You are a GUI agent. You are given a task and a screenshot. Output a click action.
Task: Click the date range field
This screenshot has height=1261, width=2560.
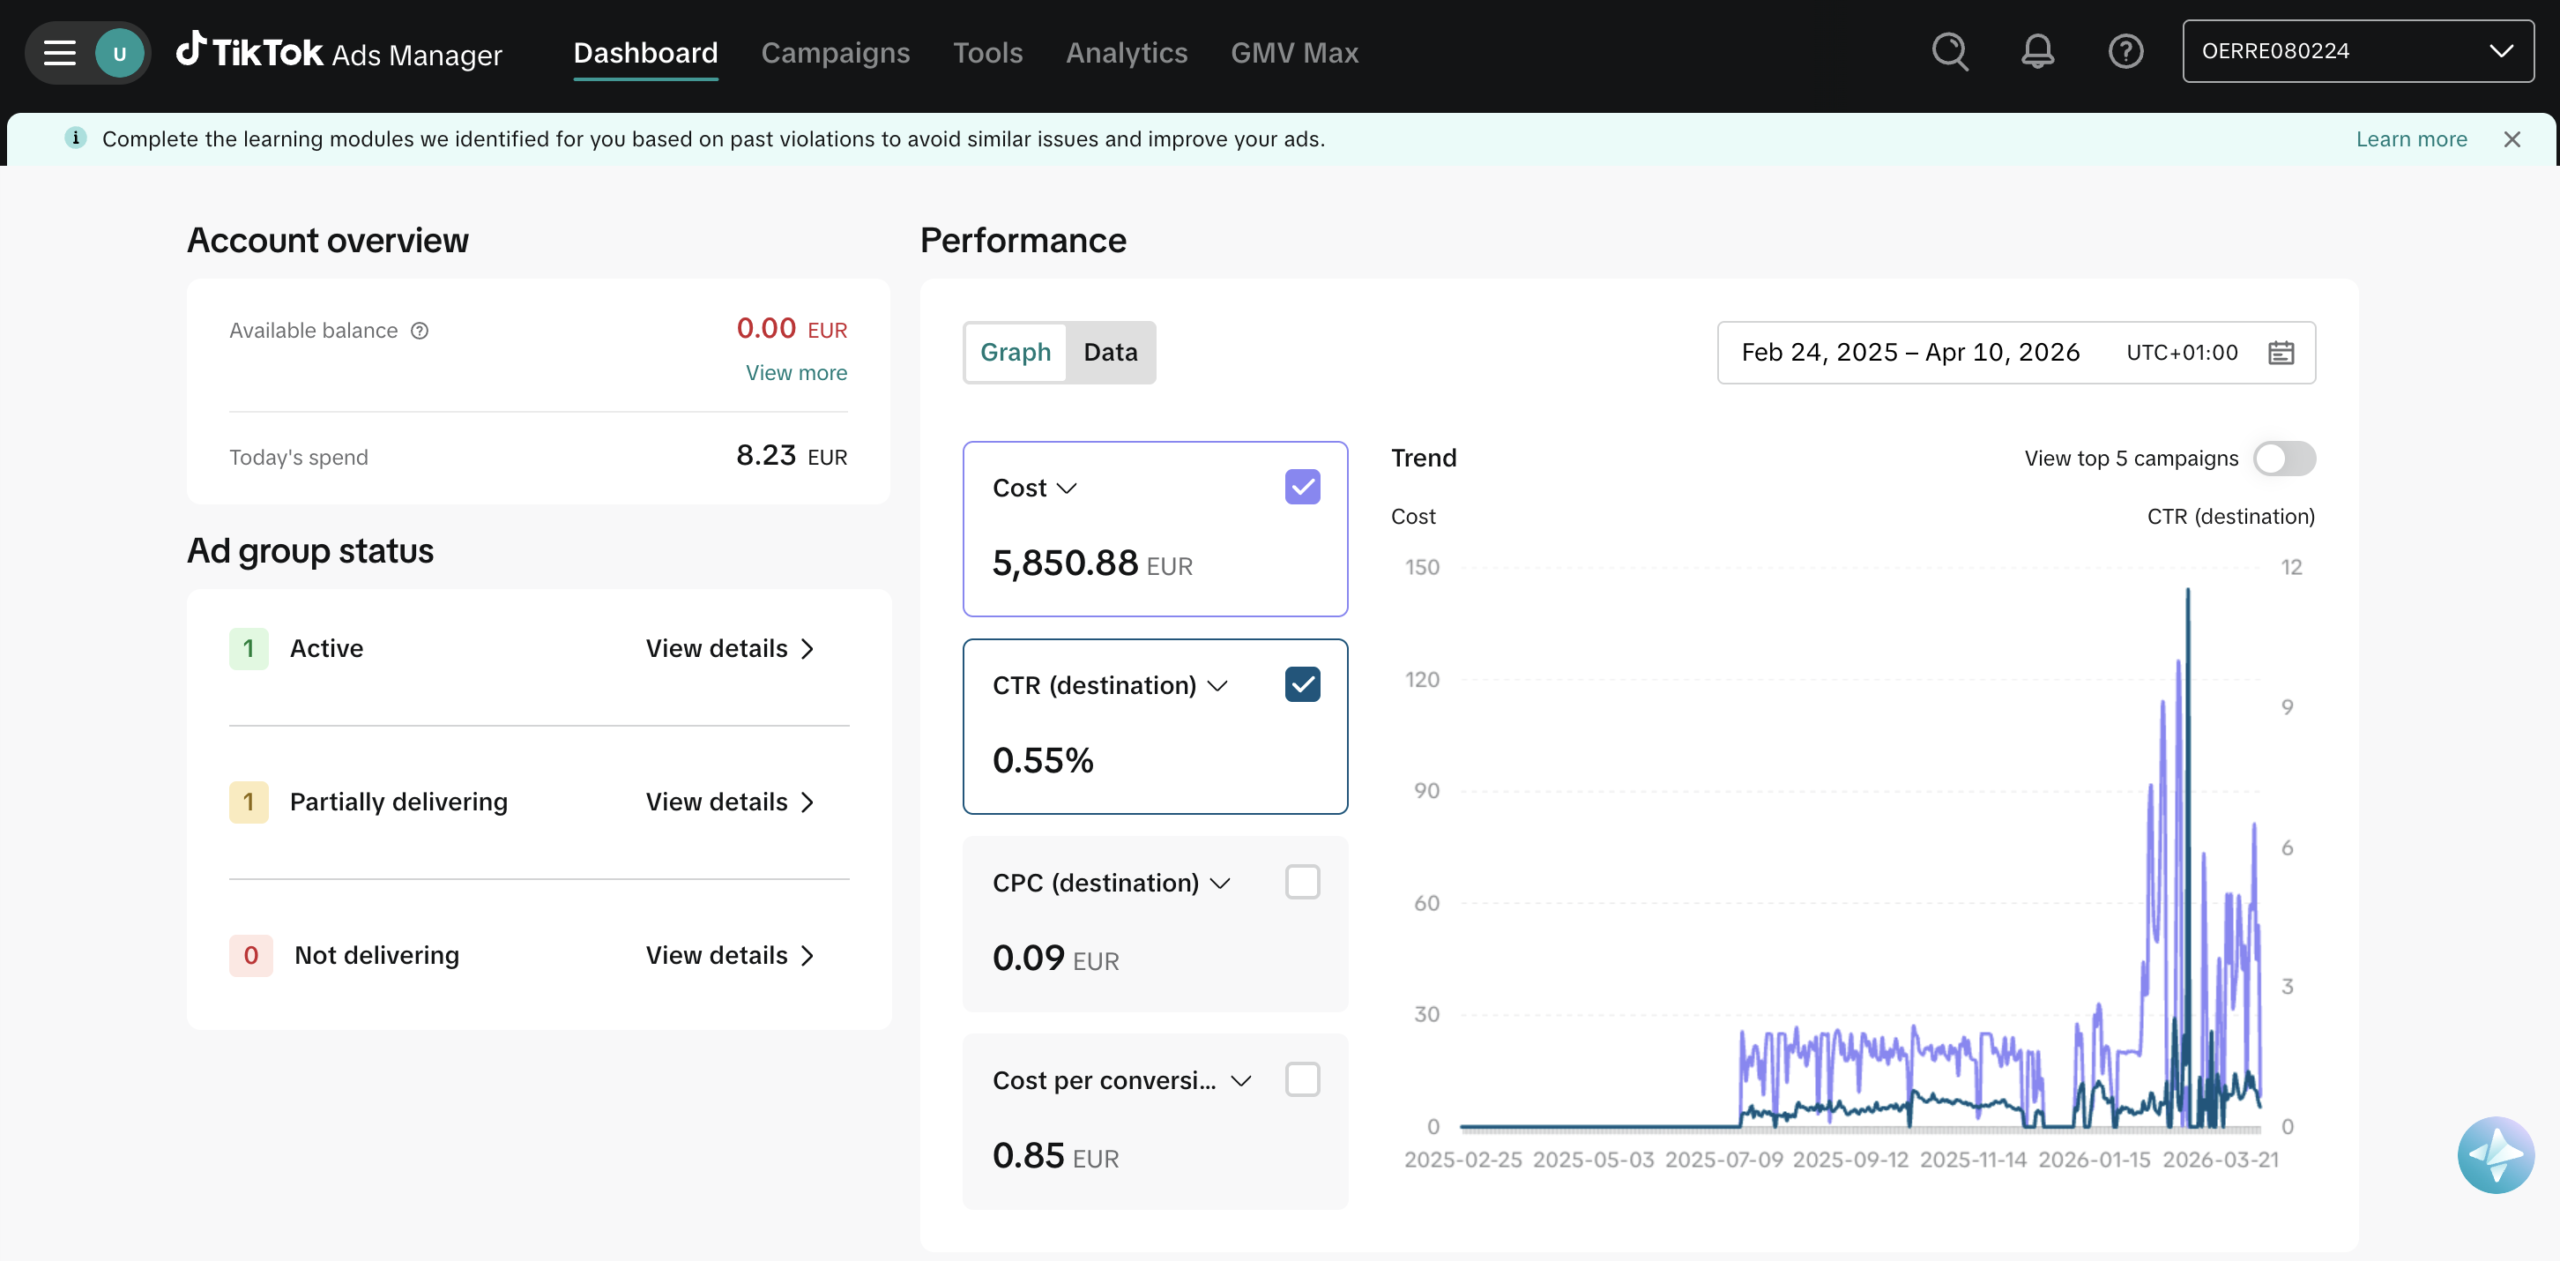[x=1910, y=353]
